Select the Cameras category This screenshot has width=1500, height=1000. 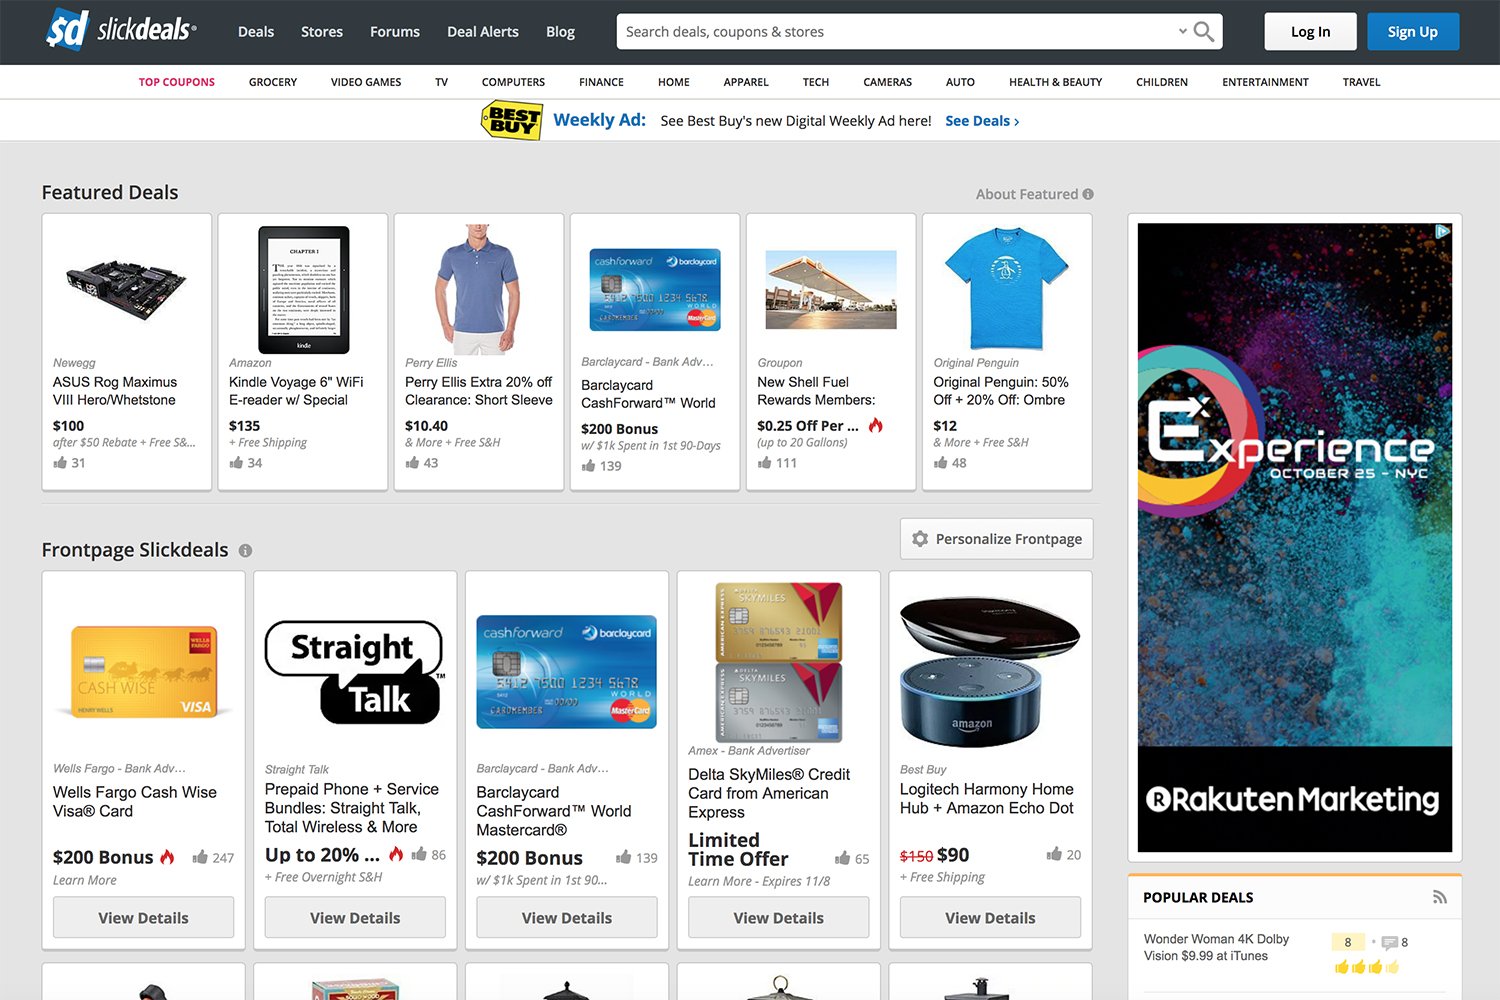tap(888, 82)
